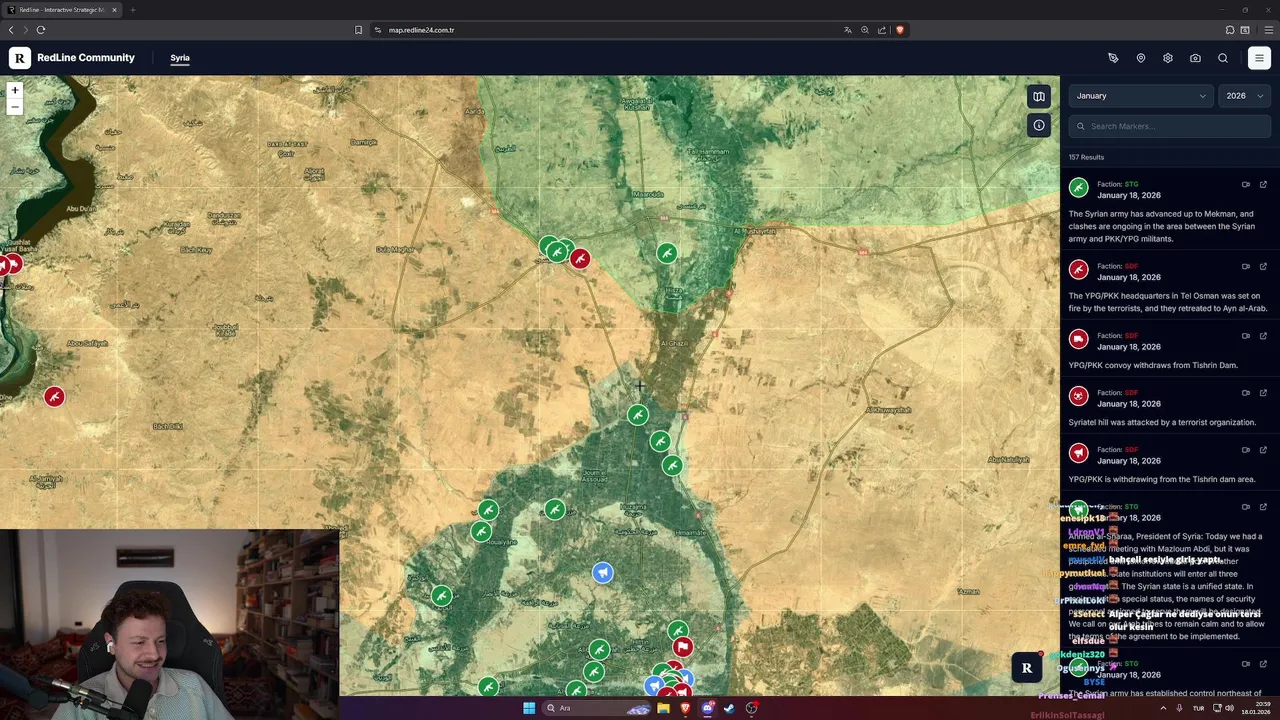Open external link for Tel Osman headquarters entry
The width and height of the screenshot is (1280, 720).
pos(1263,266)
